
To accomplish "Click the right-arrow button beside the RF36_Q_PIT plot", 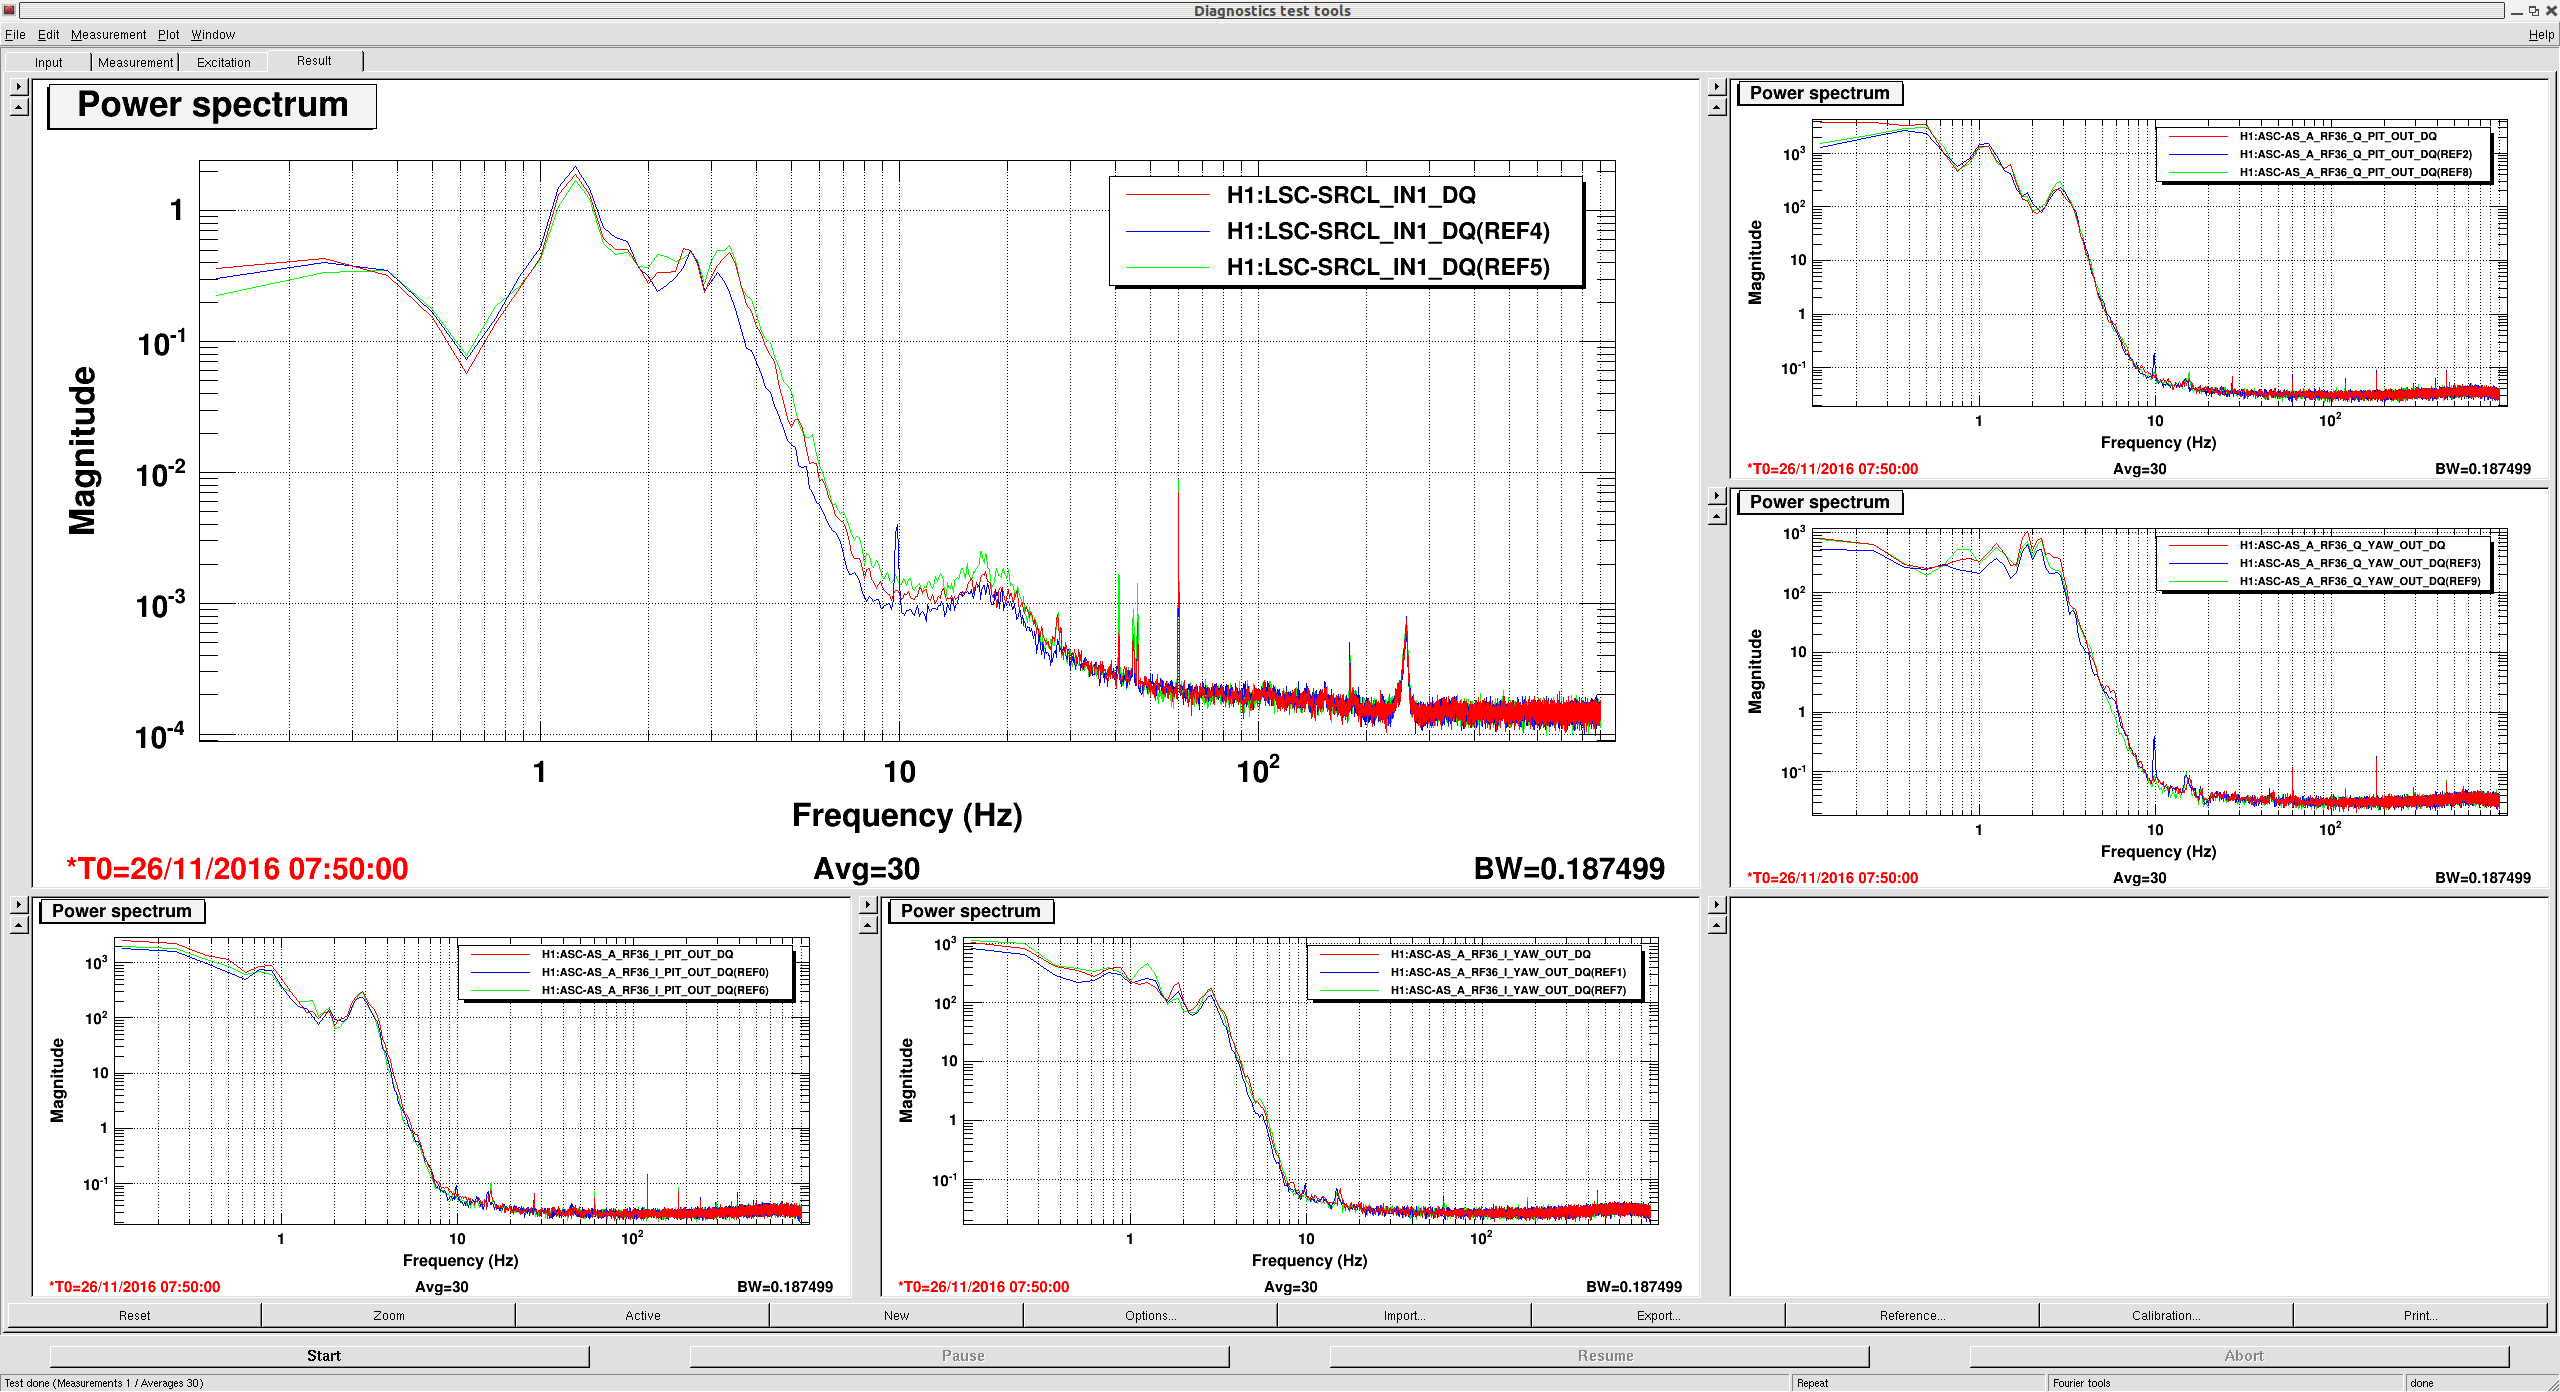I will 1717,87.
